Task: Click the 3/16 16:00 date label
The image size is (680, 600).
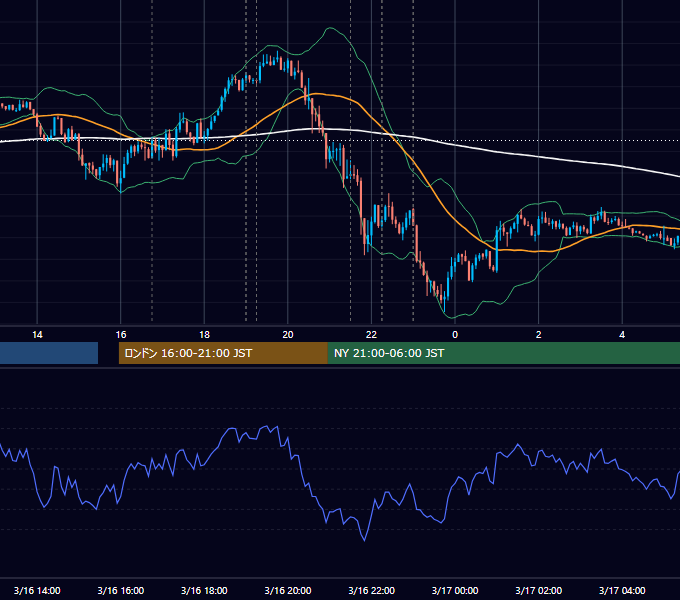Action: pos(121,590)
